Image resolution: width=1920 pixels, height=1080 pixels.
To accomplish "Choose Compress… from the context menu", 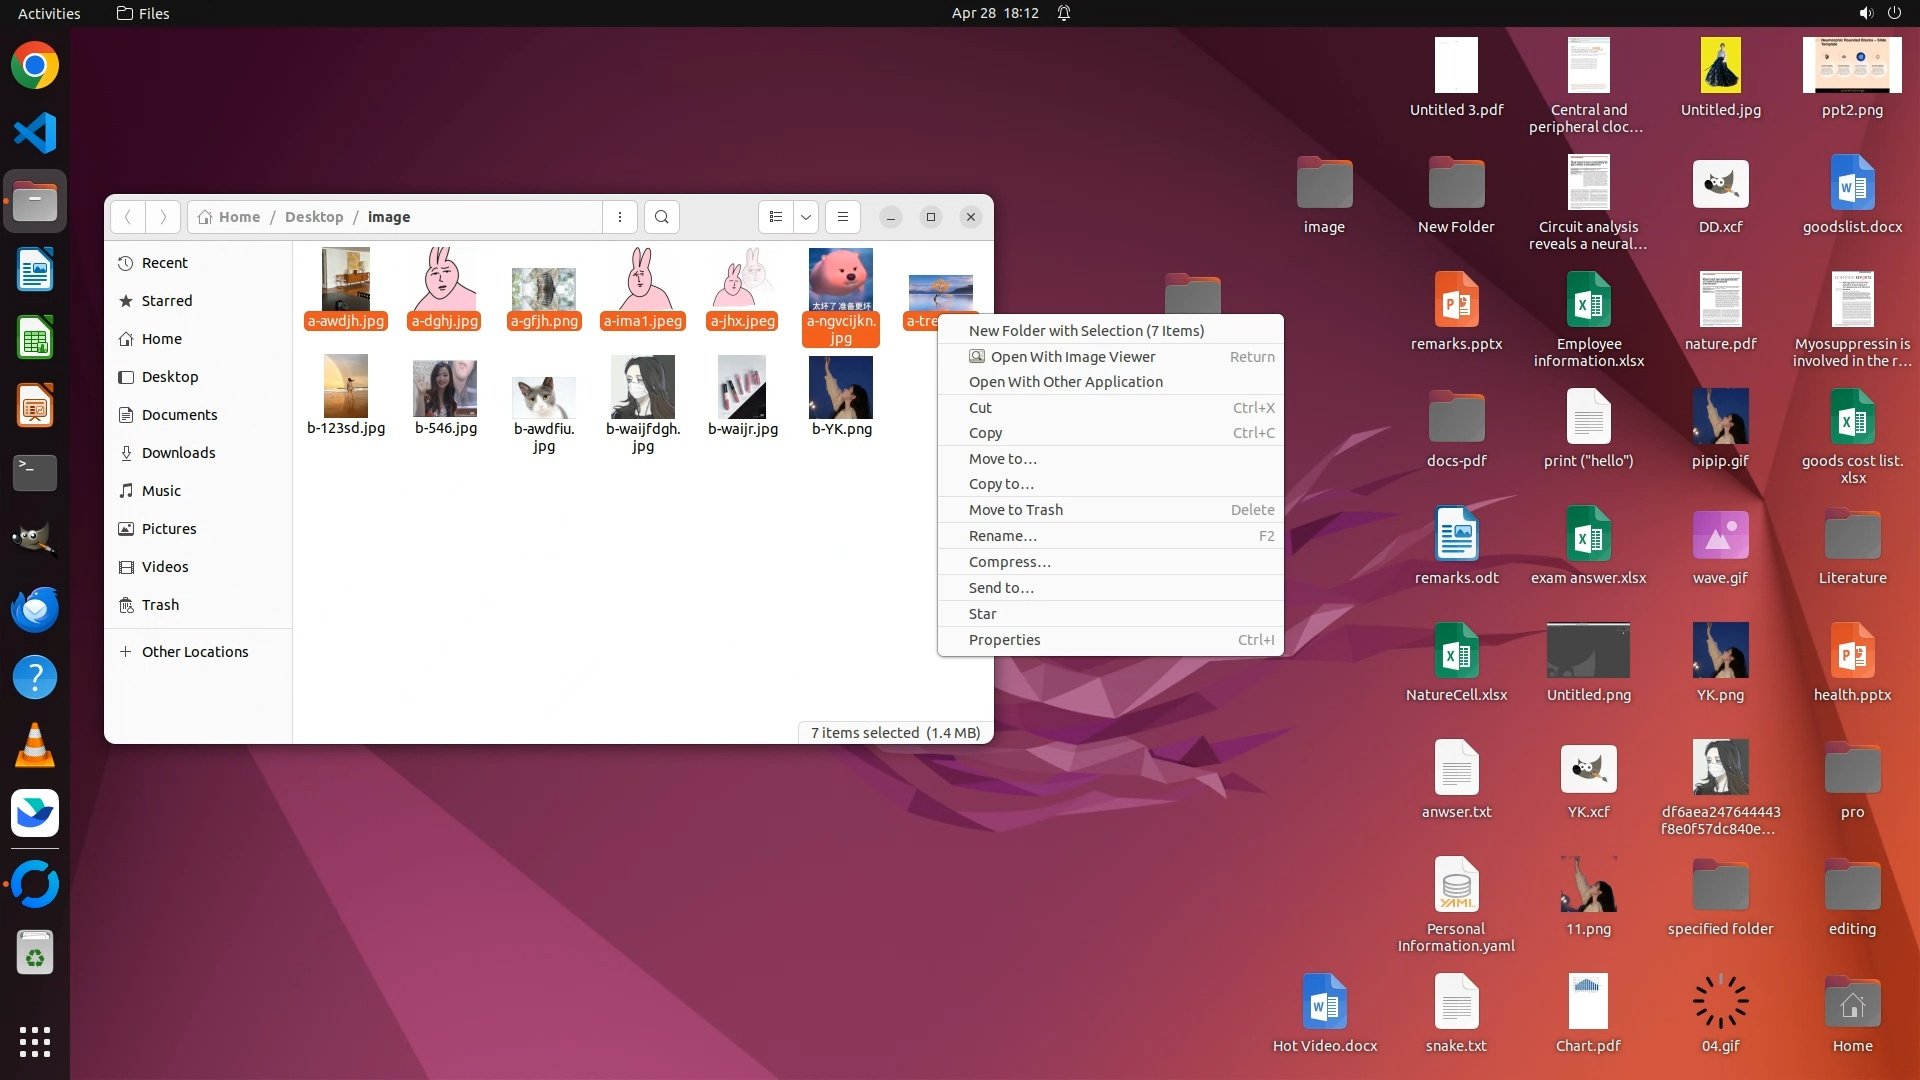I will point(1009,562).
